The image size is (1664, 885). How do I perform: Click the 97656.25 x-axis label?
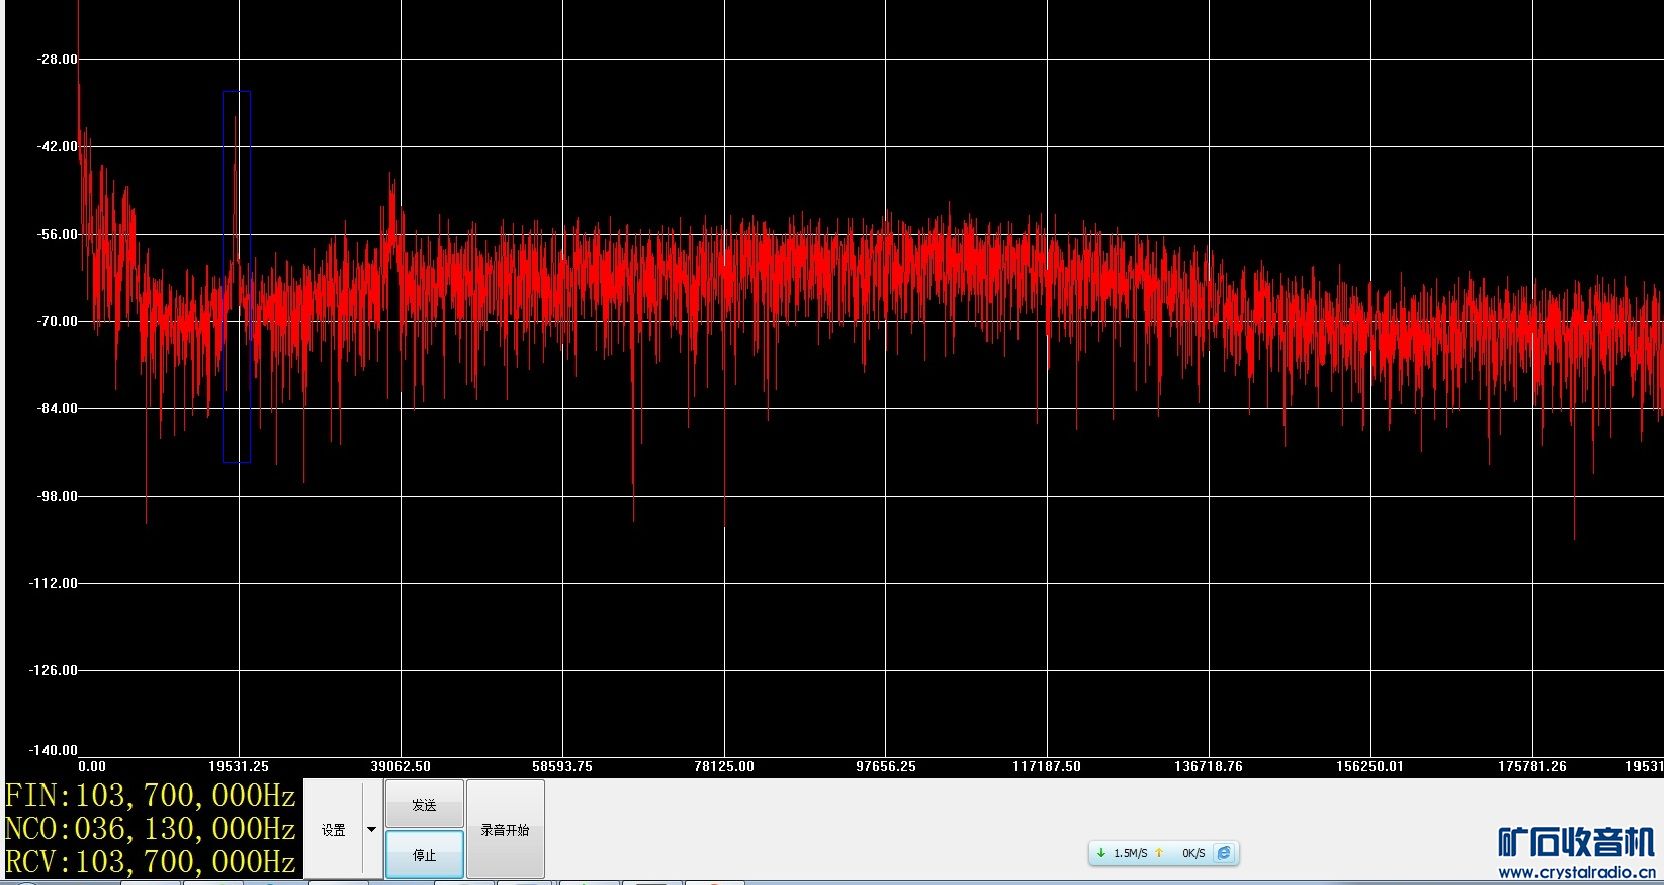click(886, 766)
